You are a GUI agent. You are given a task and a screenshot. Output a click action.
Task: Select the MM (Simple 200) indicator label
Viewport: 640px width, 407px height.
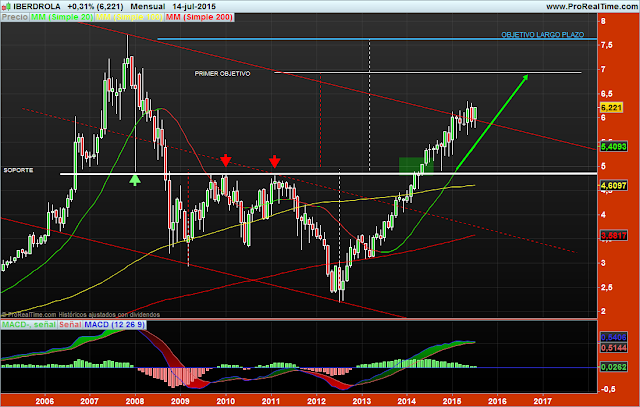tap(199, 17)
